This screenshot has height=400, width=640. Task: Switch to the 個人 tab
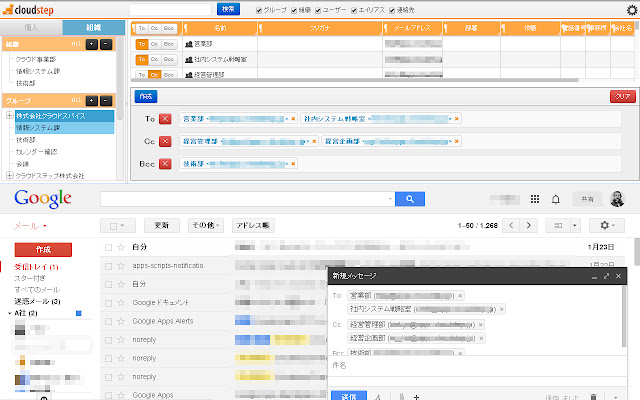click(x=31, y=27)
